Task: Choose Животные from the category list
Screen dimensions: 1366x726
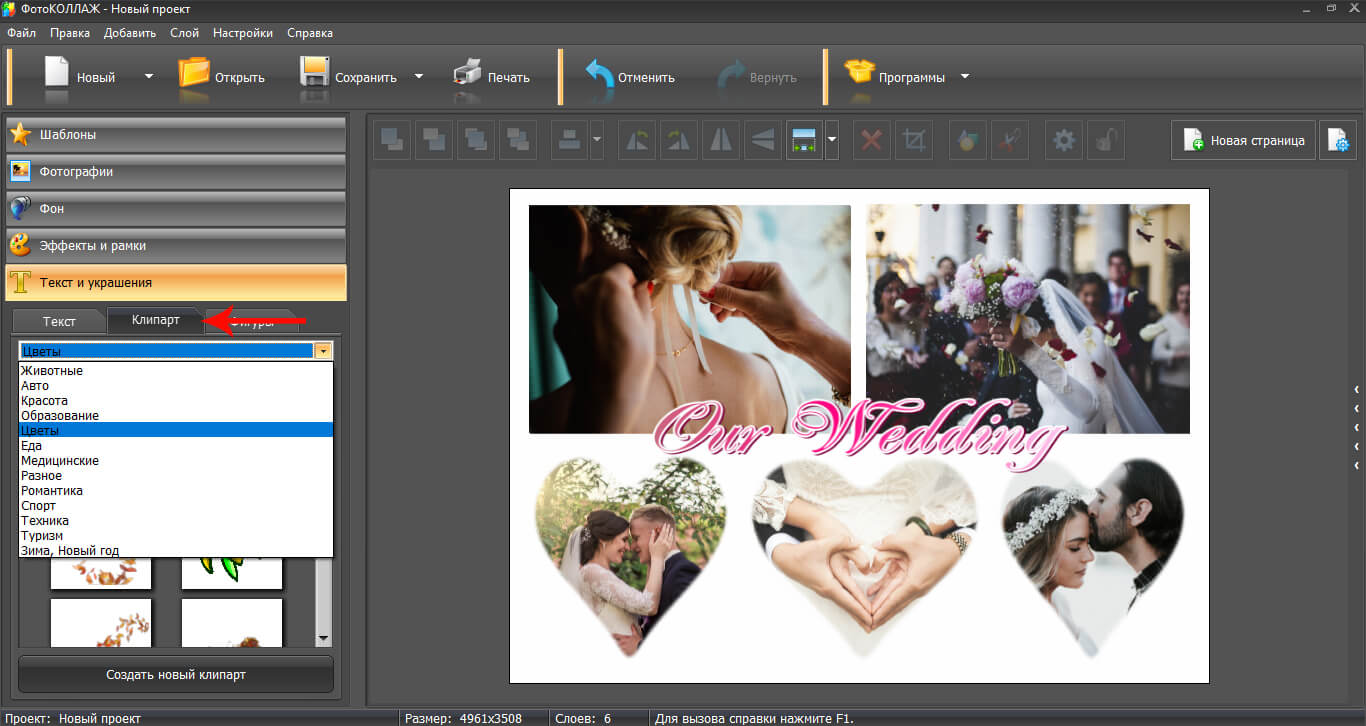Action: pyautogui.click(x=176, y=371)
